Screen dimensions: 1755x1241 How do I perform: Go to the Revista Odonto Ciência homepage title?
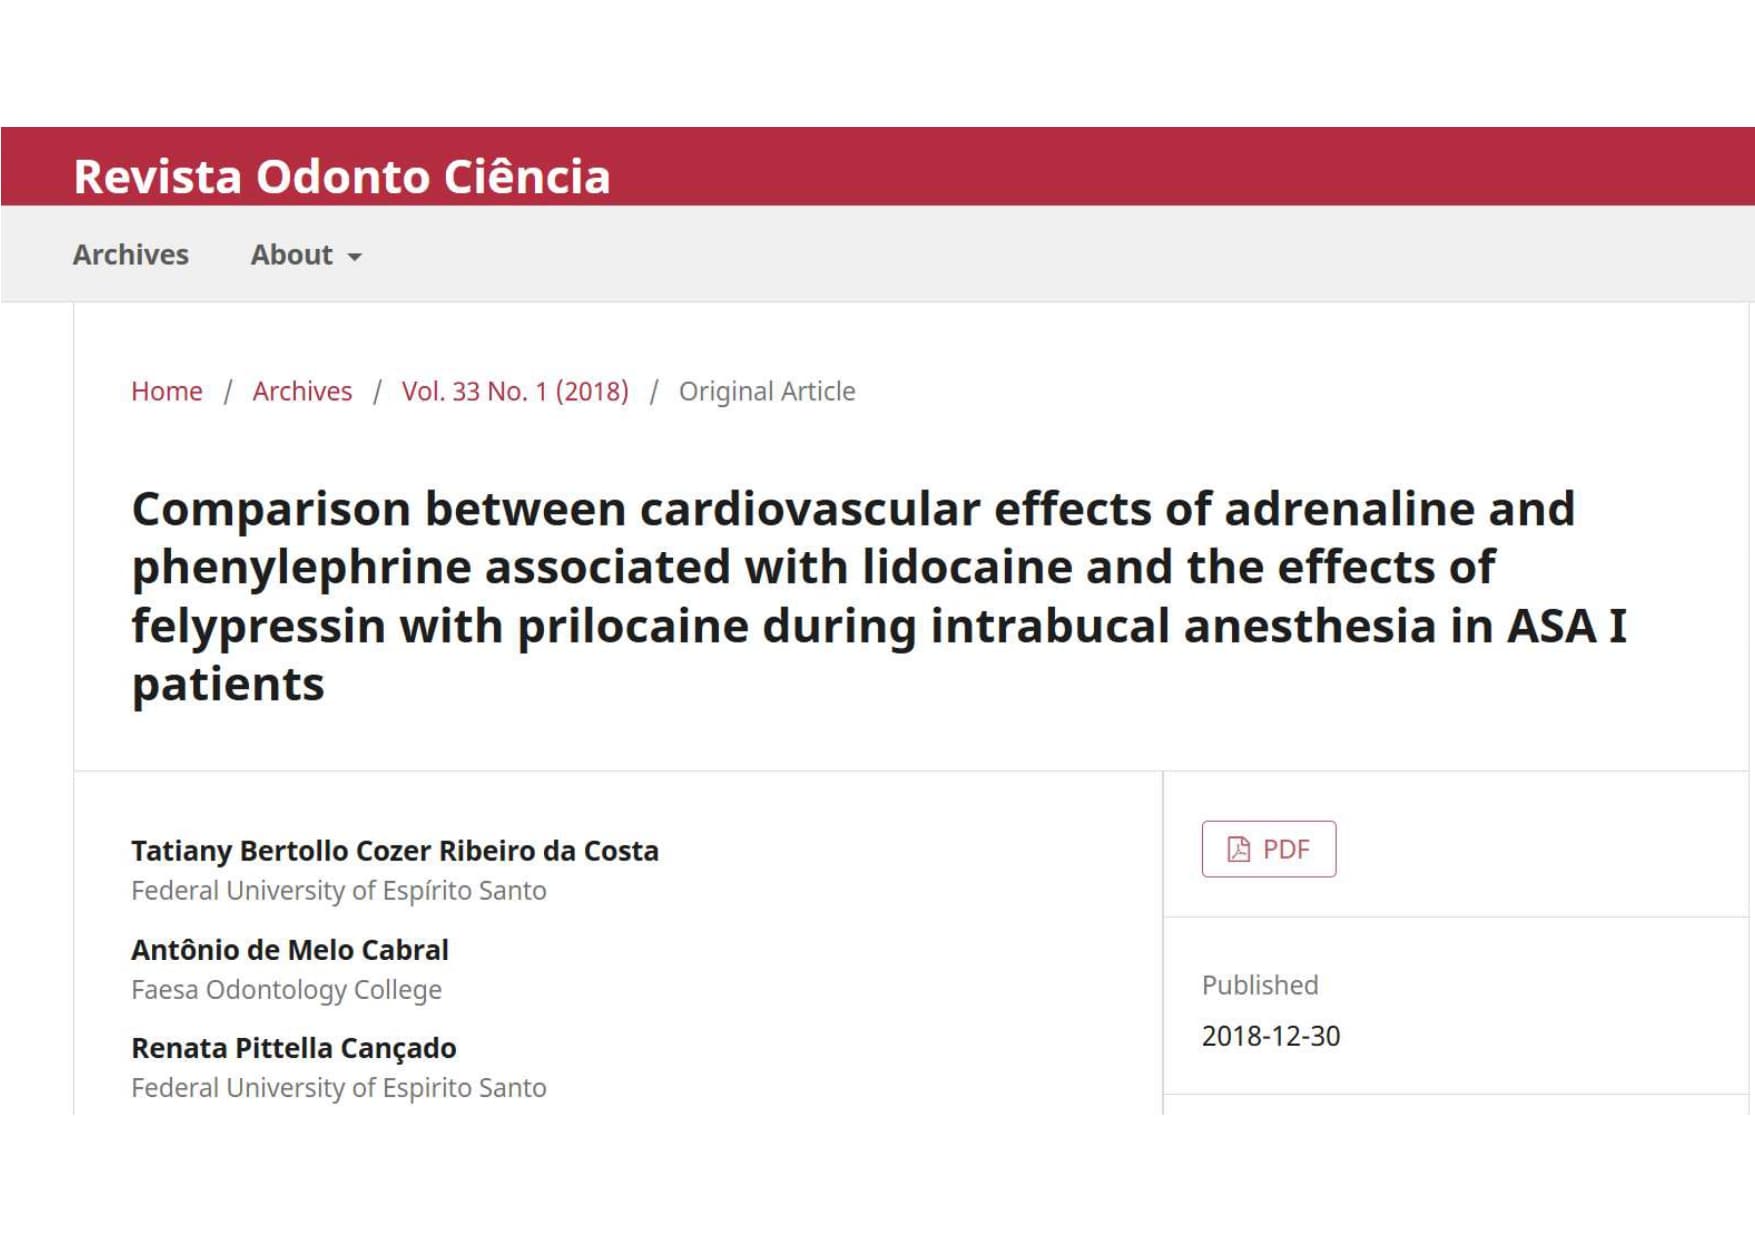[x=341, y=177]
